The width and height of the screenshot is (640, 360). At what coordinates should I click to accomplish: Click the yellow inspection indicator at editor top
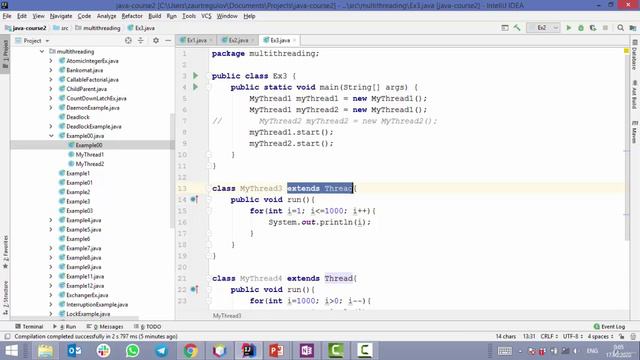coord(626,51)
